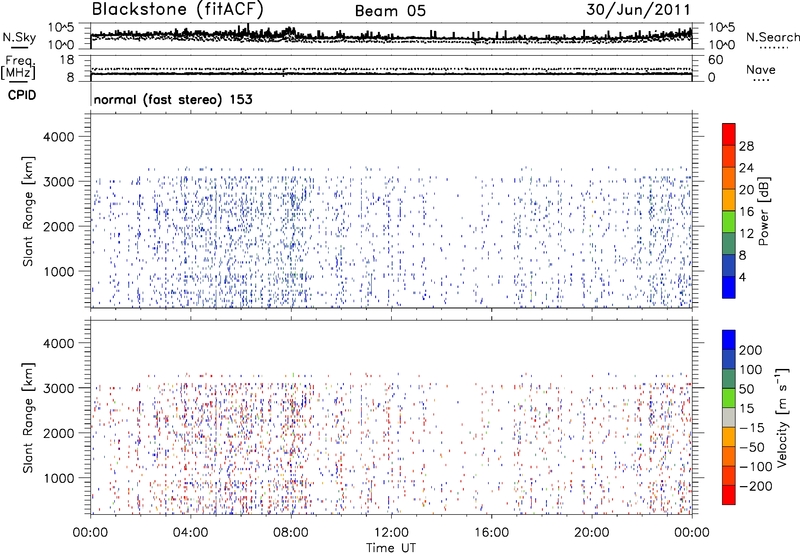Click the 'N.Sky' legend label
Screen dimensions: 800x554
pyautogui.click(x=19, y=37)
